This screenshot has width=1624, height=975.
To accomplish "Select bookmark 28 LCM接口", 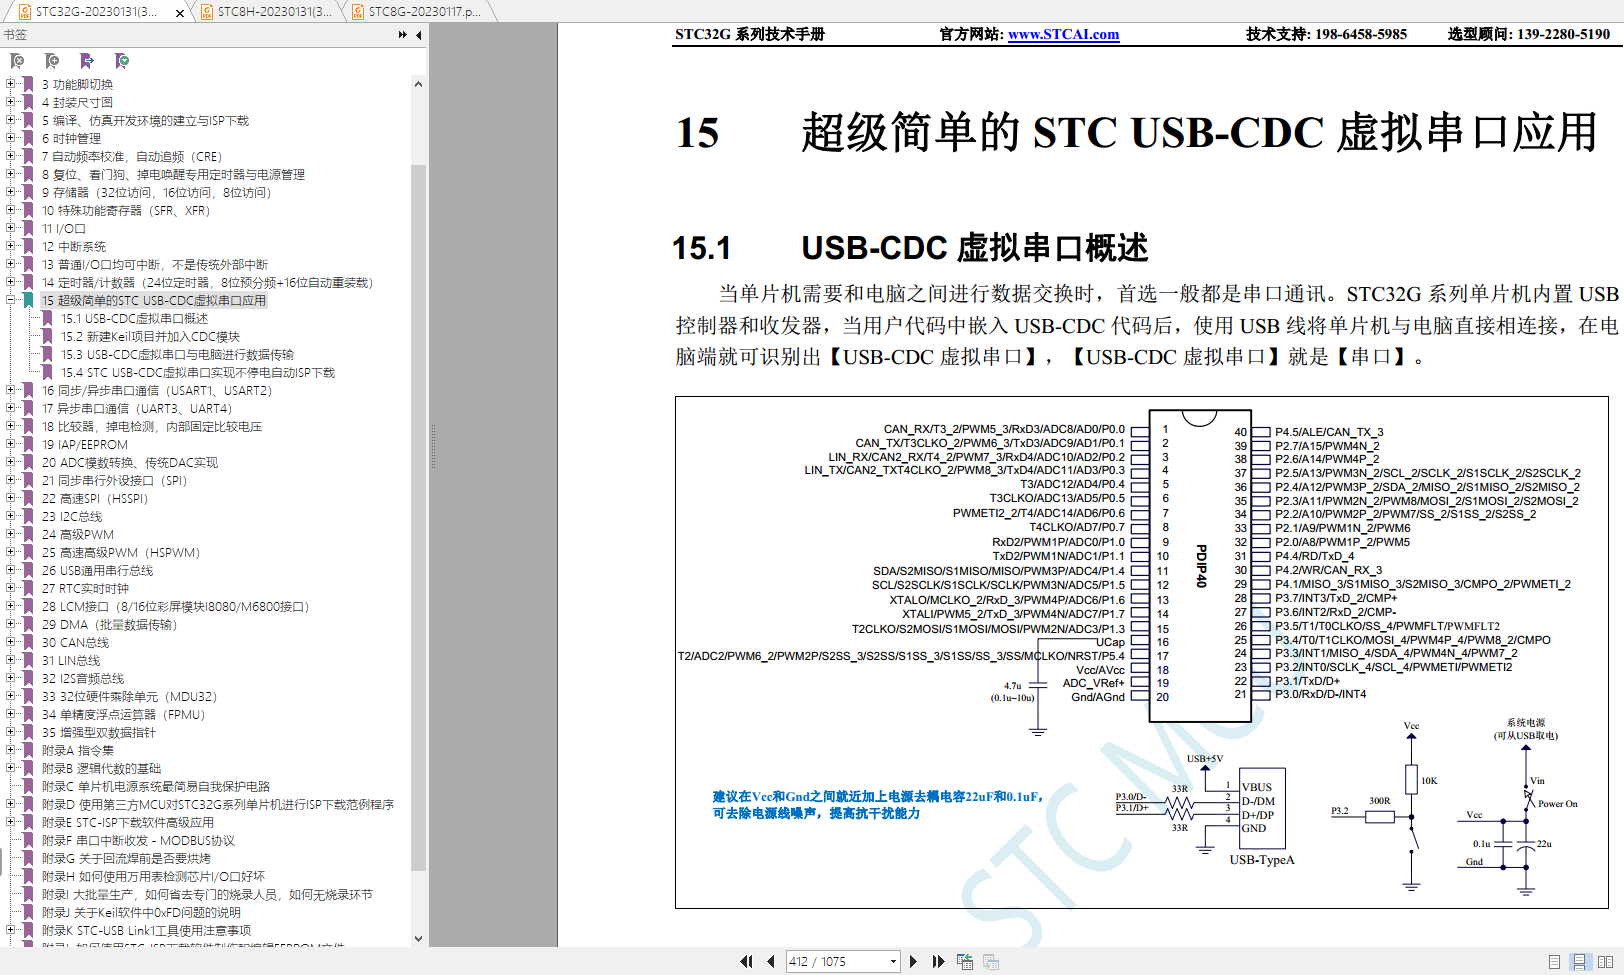I will coord(176,606).
